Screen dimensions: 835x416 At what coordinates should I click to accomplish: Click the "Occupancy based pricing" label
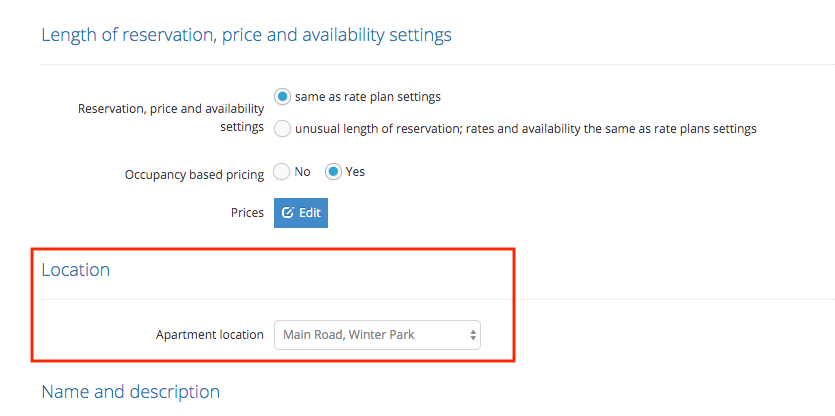click(x=194, y=175)
